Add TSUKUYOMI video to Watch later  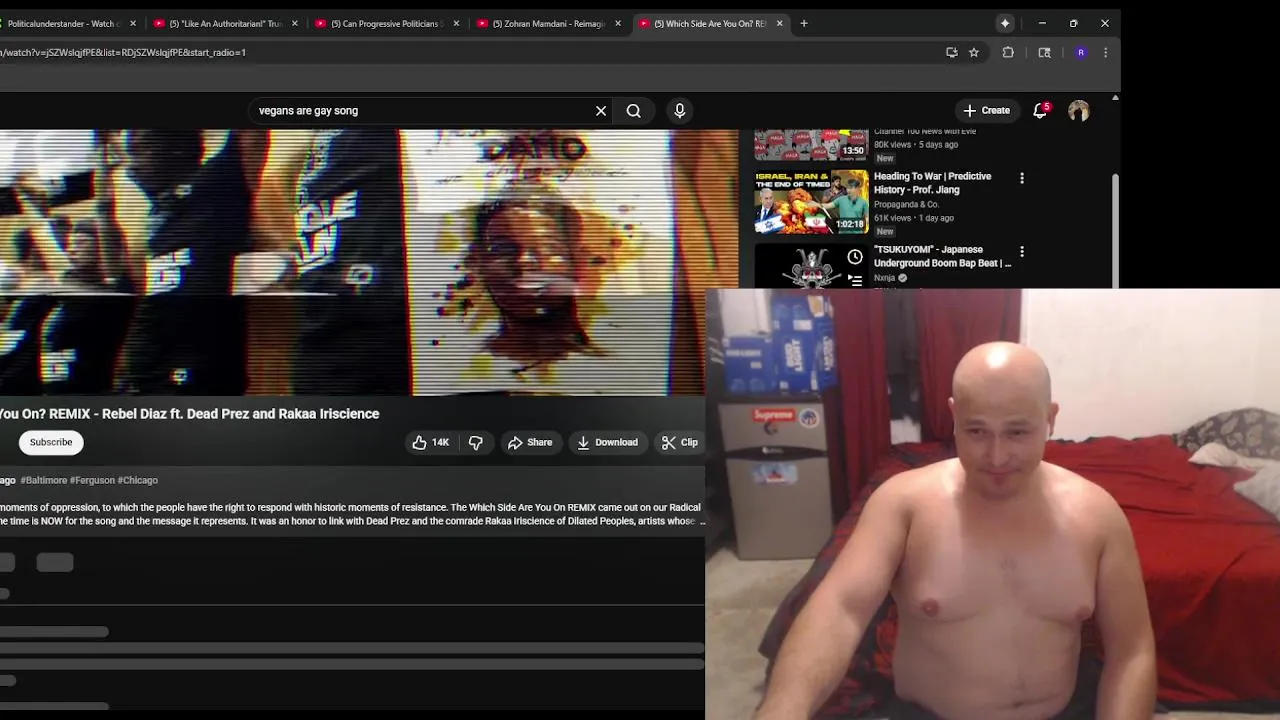click(855, 257)
